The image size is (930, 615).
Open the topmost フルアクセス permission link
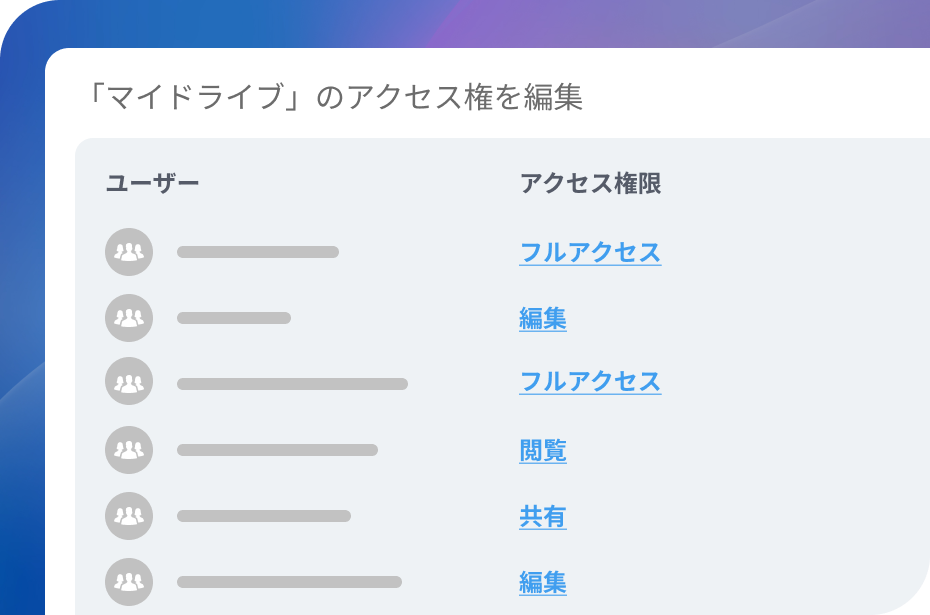590,252
